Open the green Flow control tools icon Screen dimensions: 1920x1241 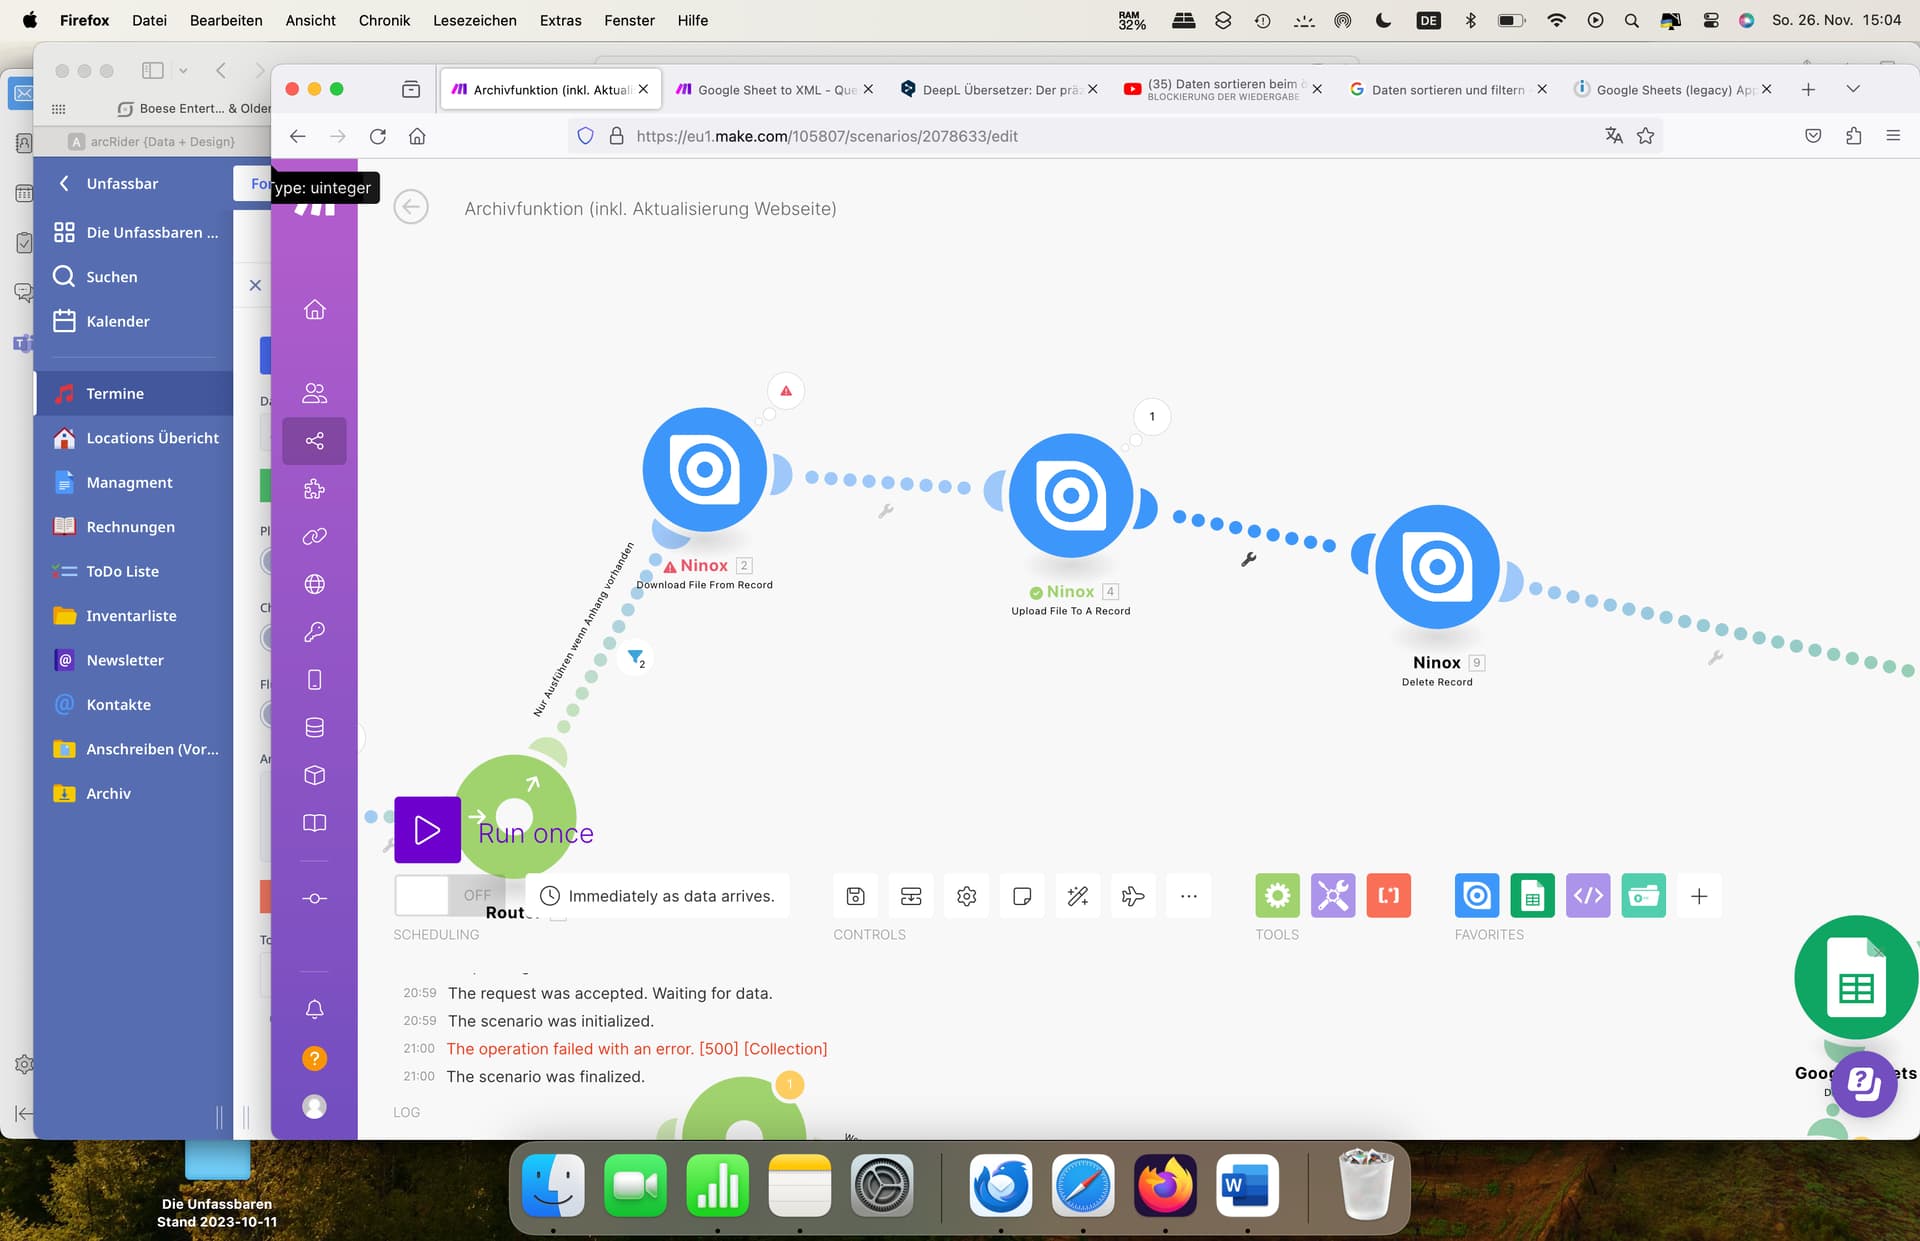tap(1277, 896)
